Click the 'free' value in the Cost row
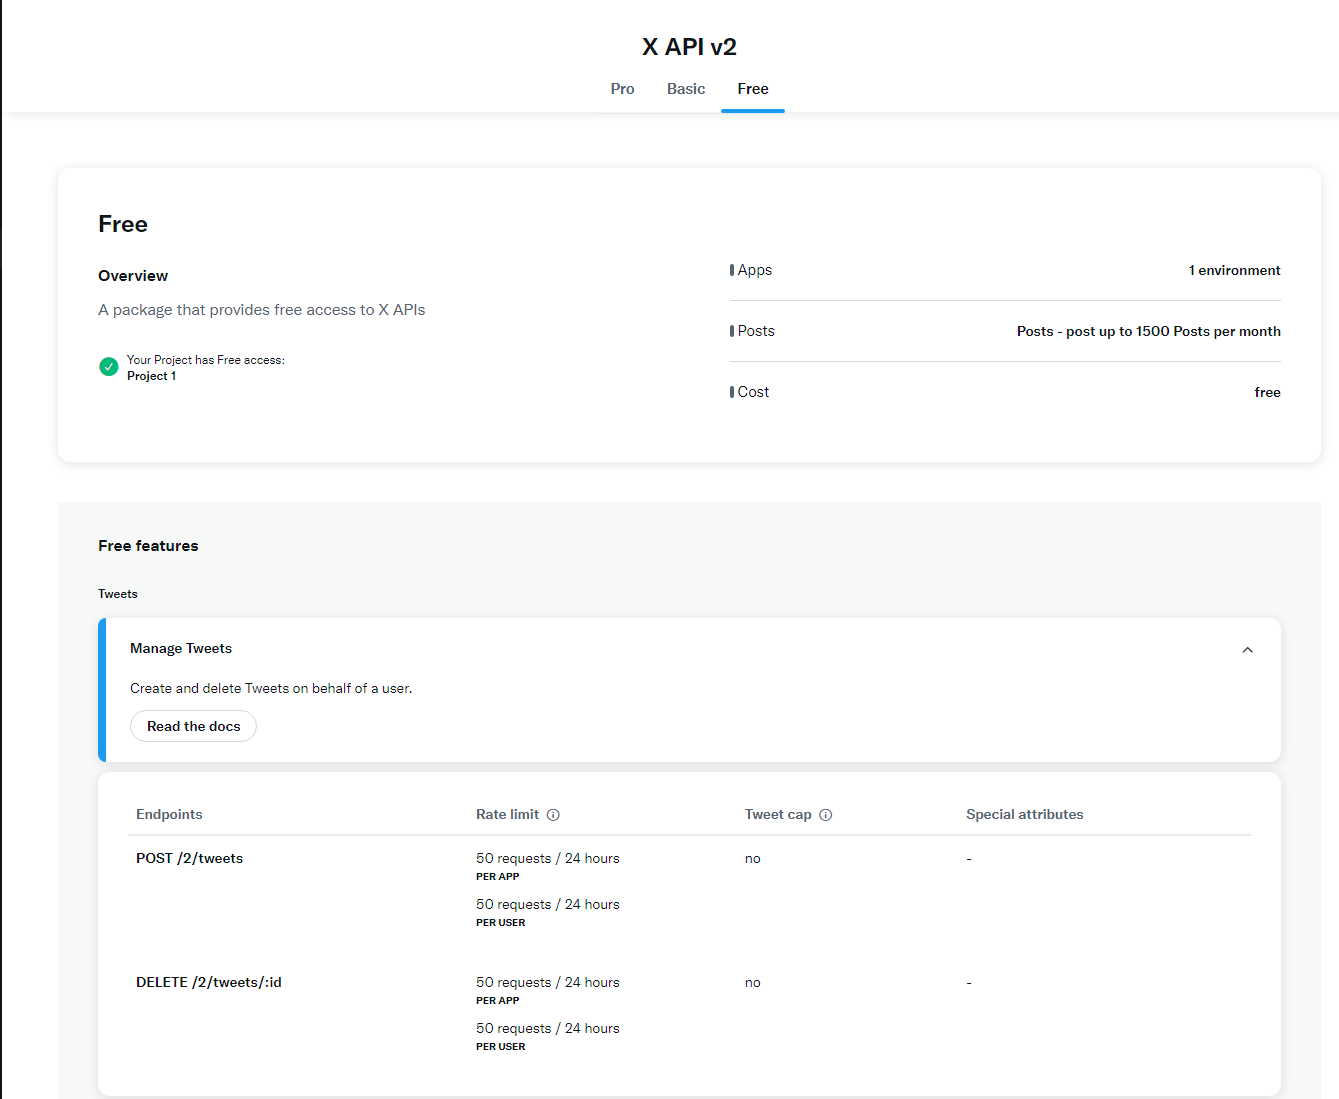The height and width of the screenshot is (1099, 1339). 1267,392
